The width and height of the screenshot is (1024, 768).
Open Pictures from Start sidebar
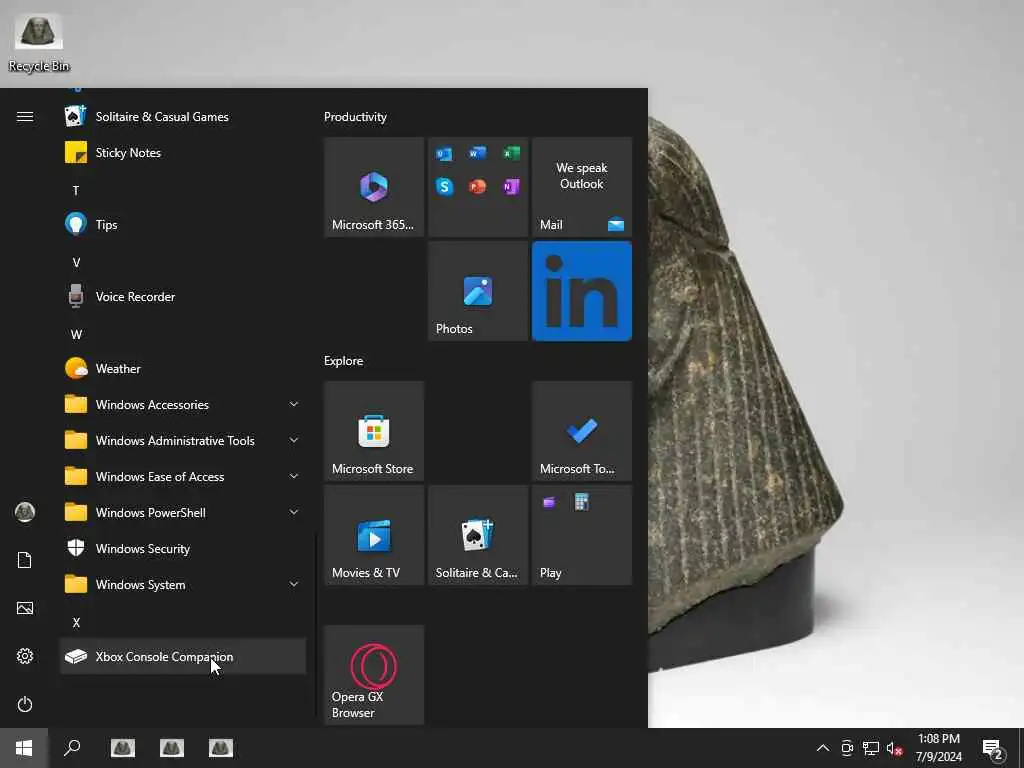coord(25,608)
